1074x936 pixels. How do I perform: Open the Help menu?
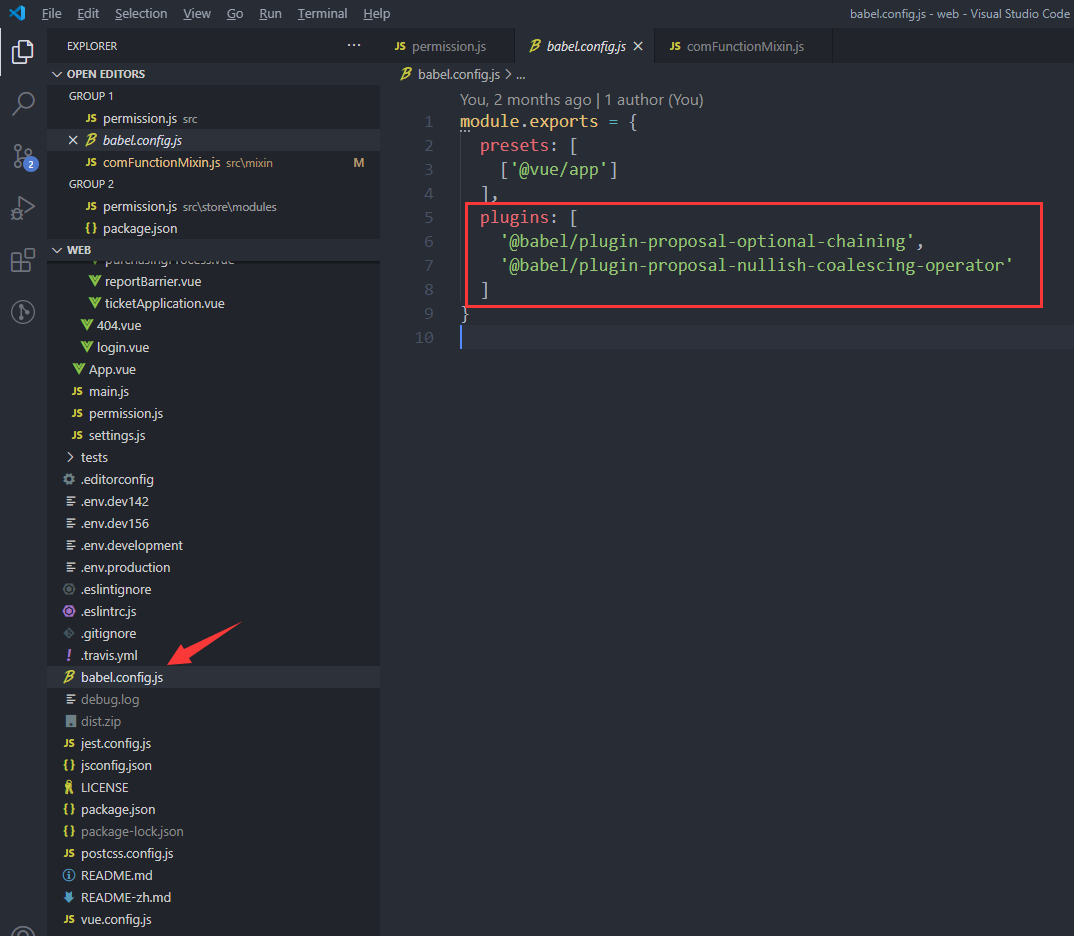(x=377, y=13)
